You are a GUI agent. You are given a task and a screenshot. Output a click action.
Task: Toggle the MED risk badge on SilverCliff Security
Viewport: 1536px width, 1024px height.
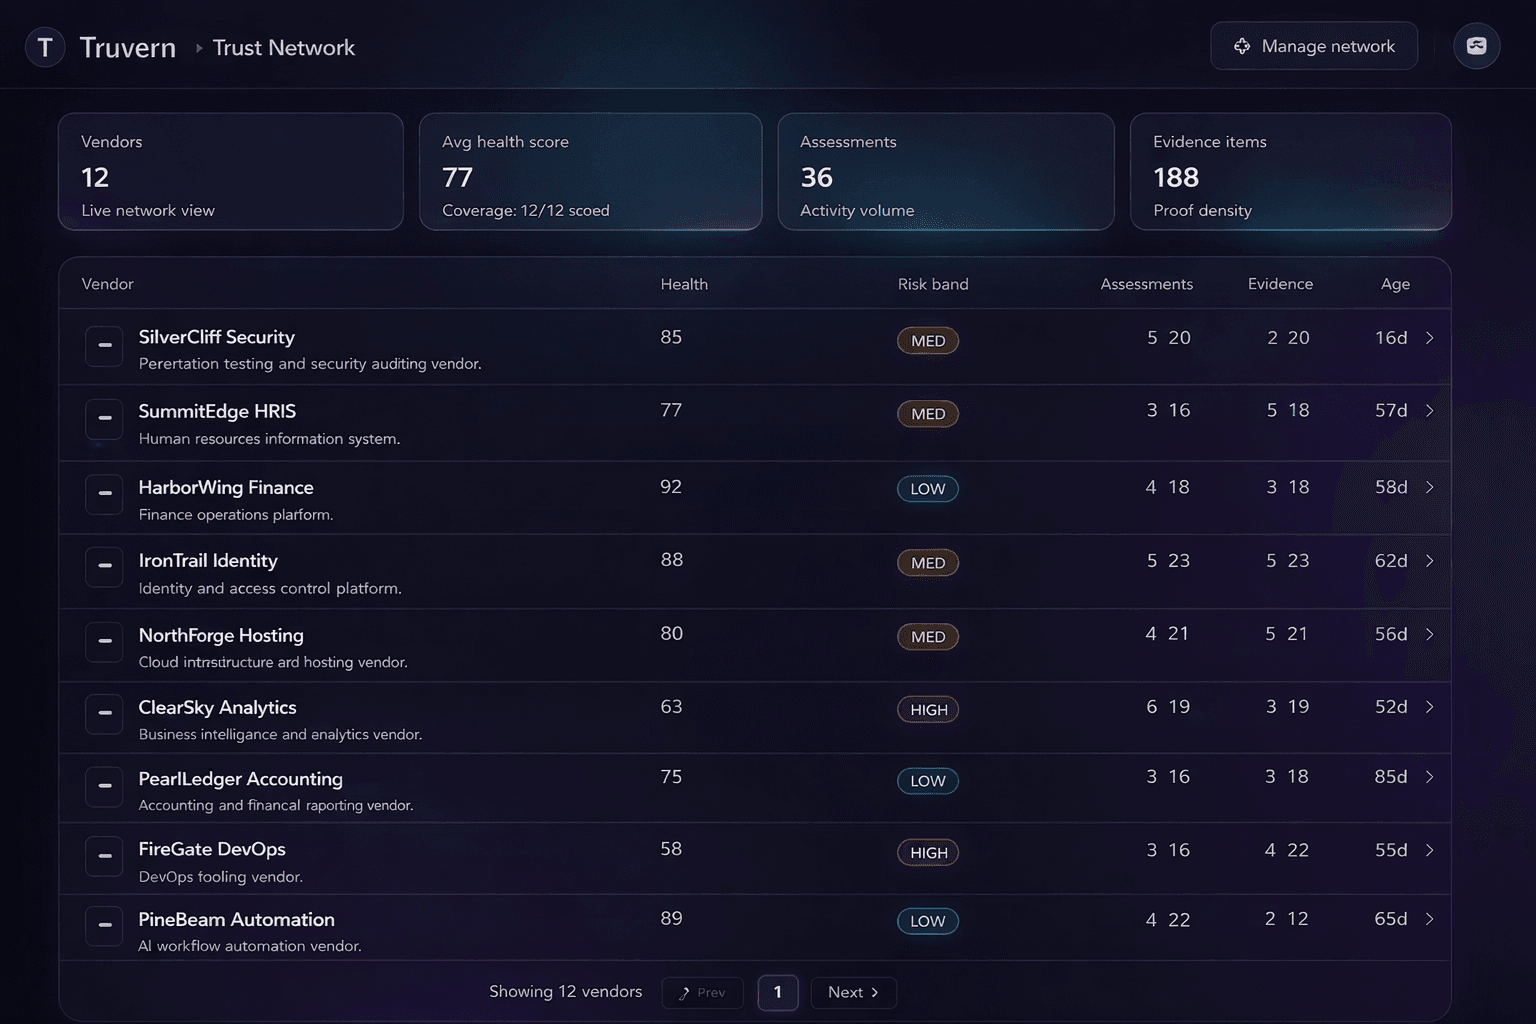(x=927, y=340)
